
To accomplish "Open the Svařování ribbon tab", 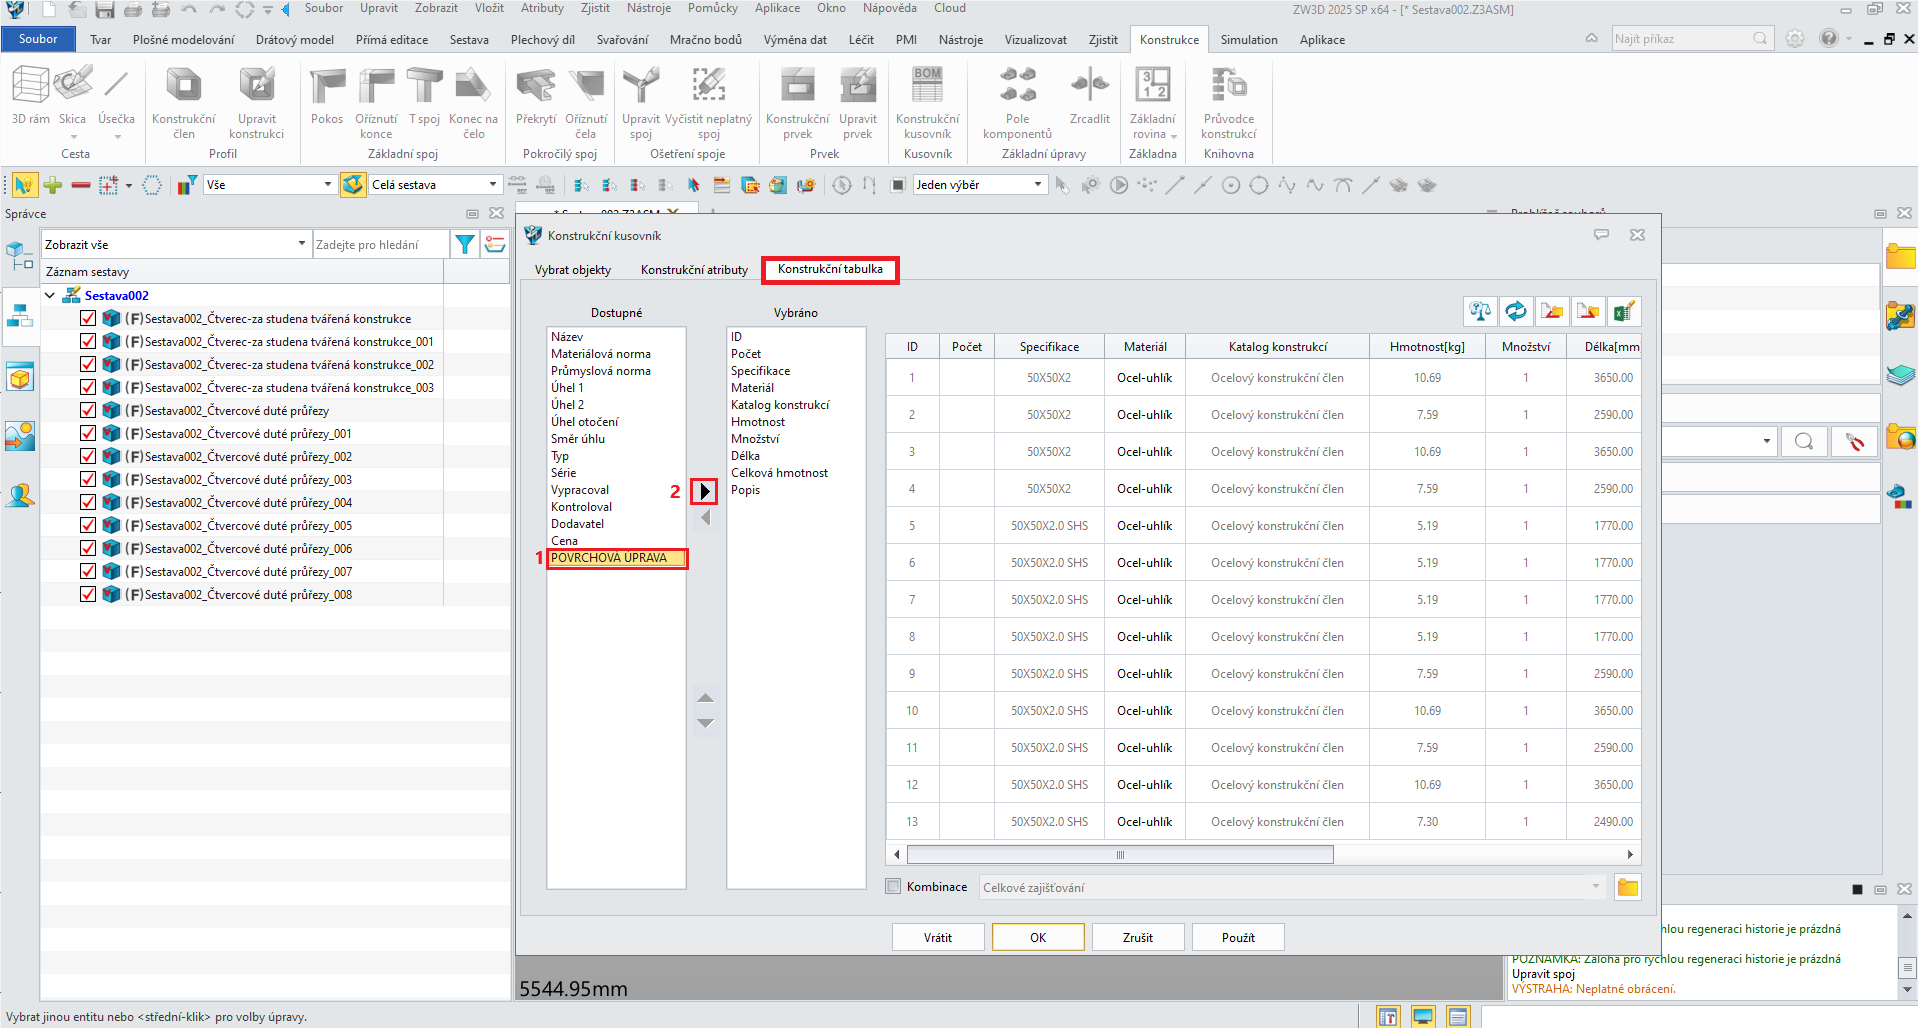I will [622, 40].
